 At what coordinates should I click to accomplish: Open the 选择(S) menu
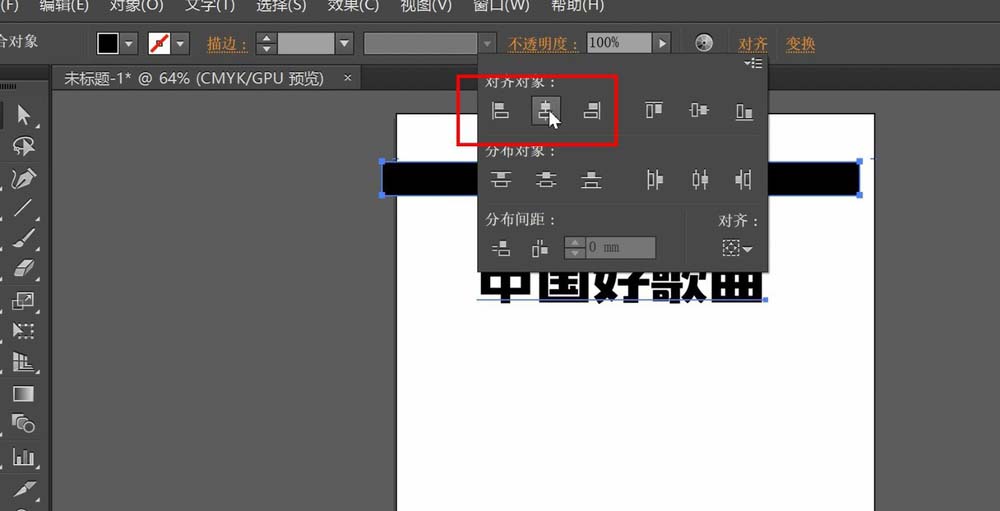[281, 6]
